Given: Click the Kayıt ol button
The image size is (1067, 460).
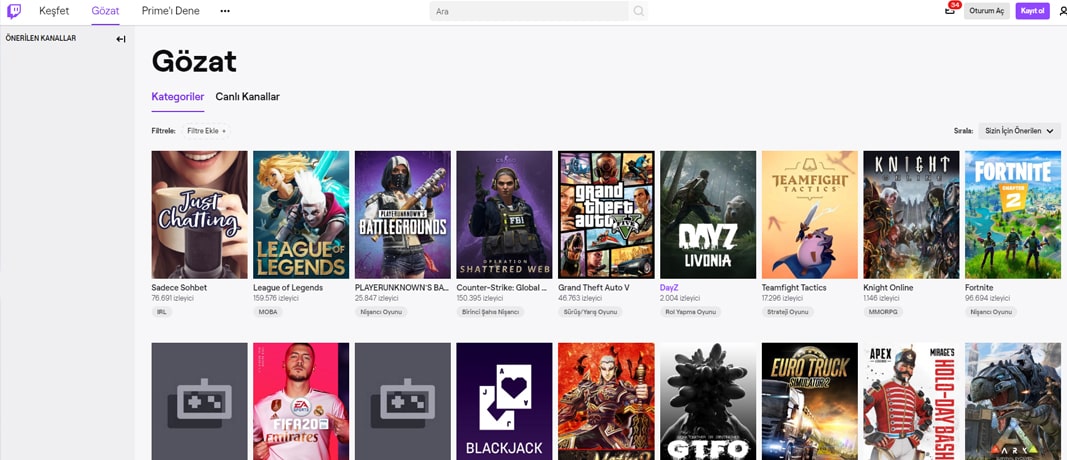Looking at the screenshot, I should [x=1032, y=11].
